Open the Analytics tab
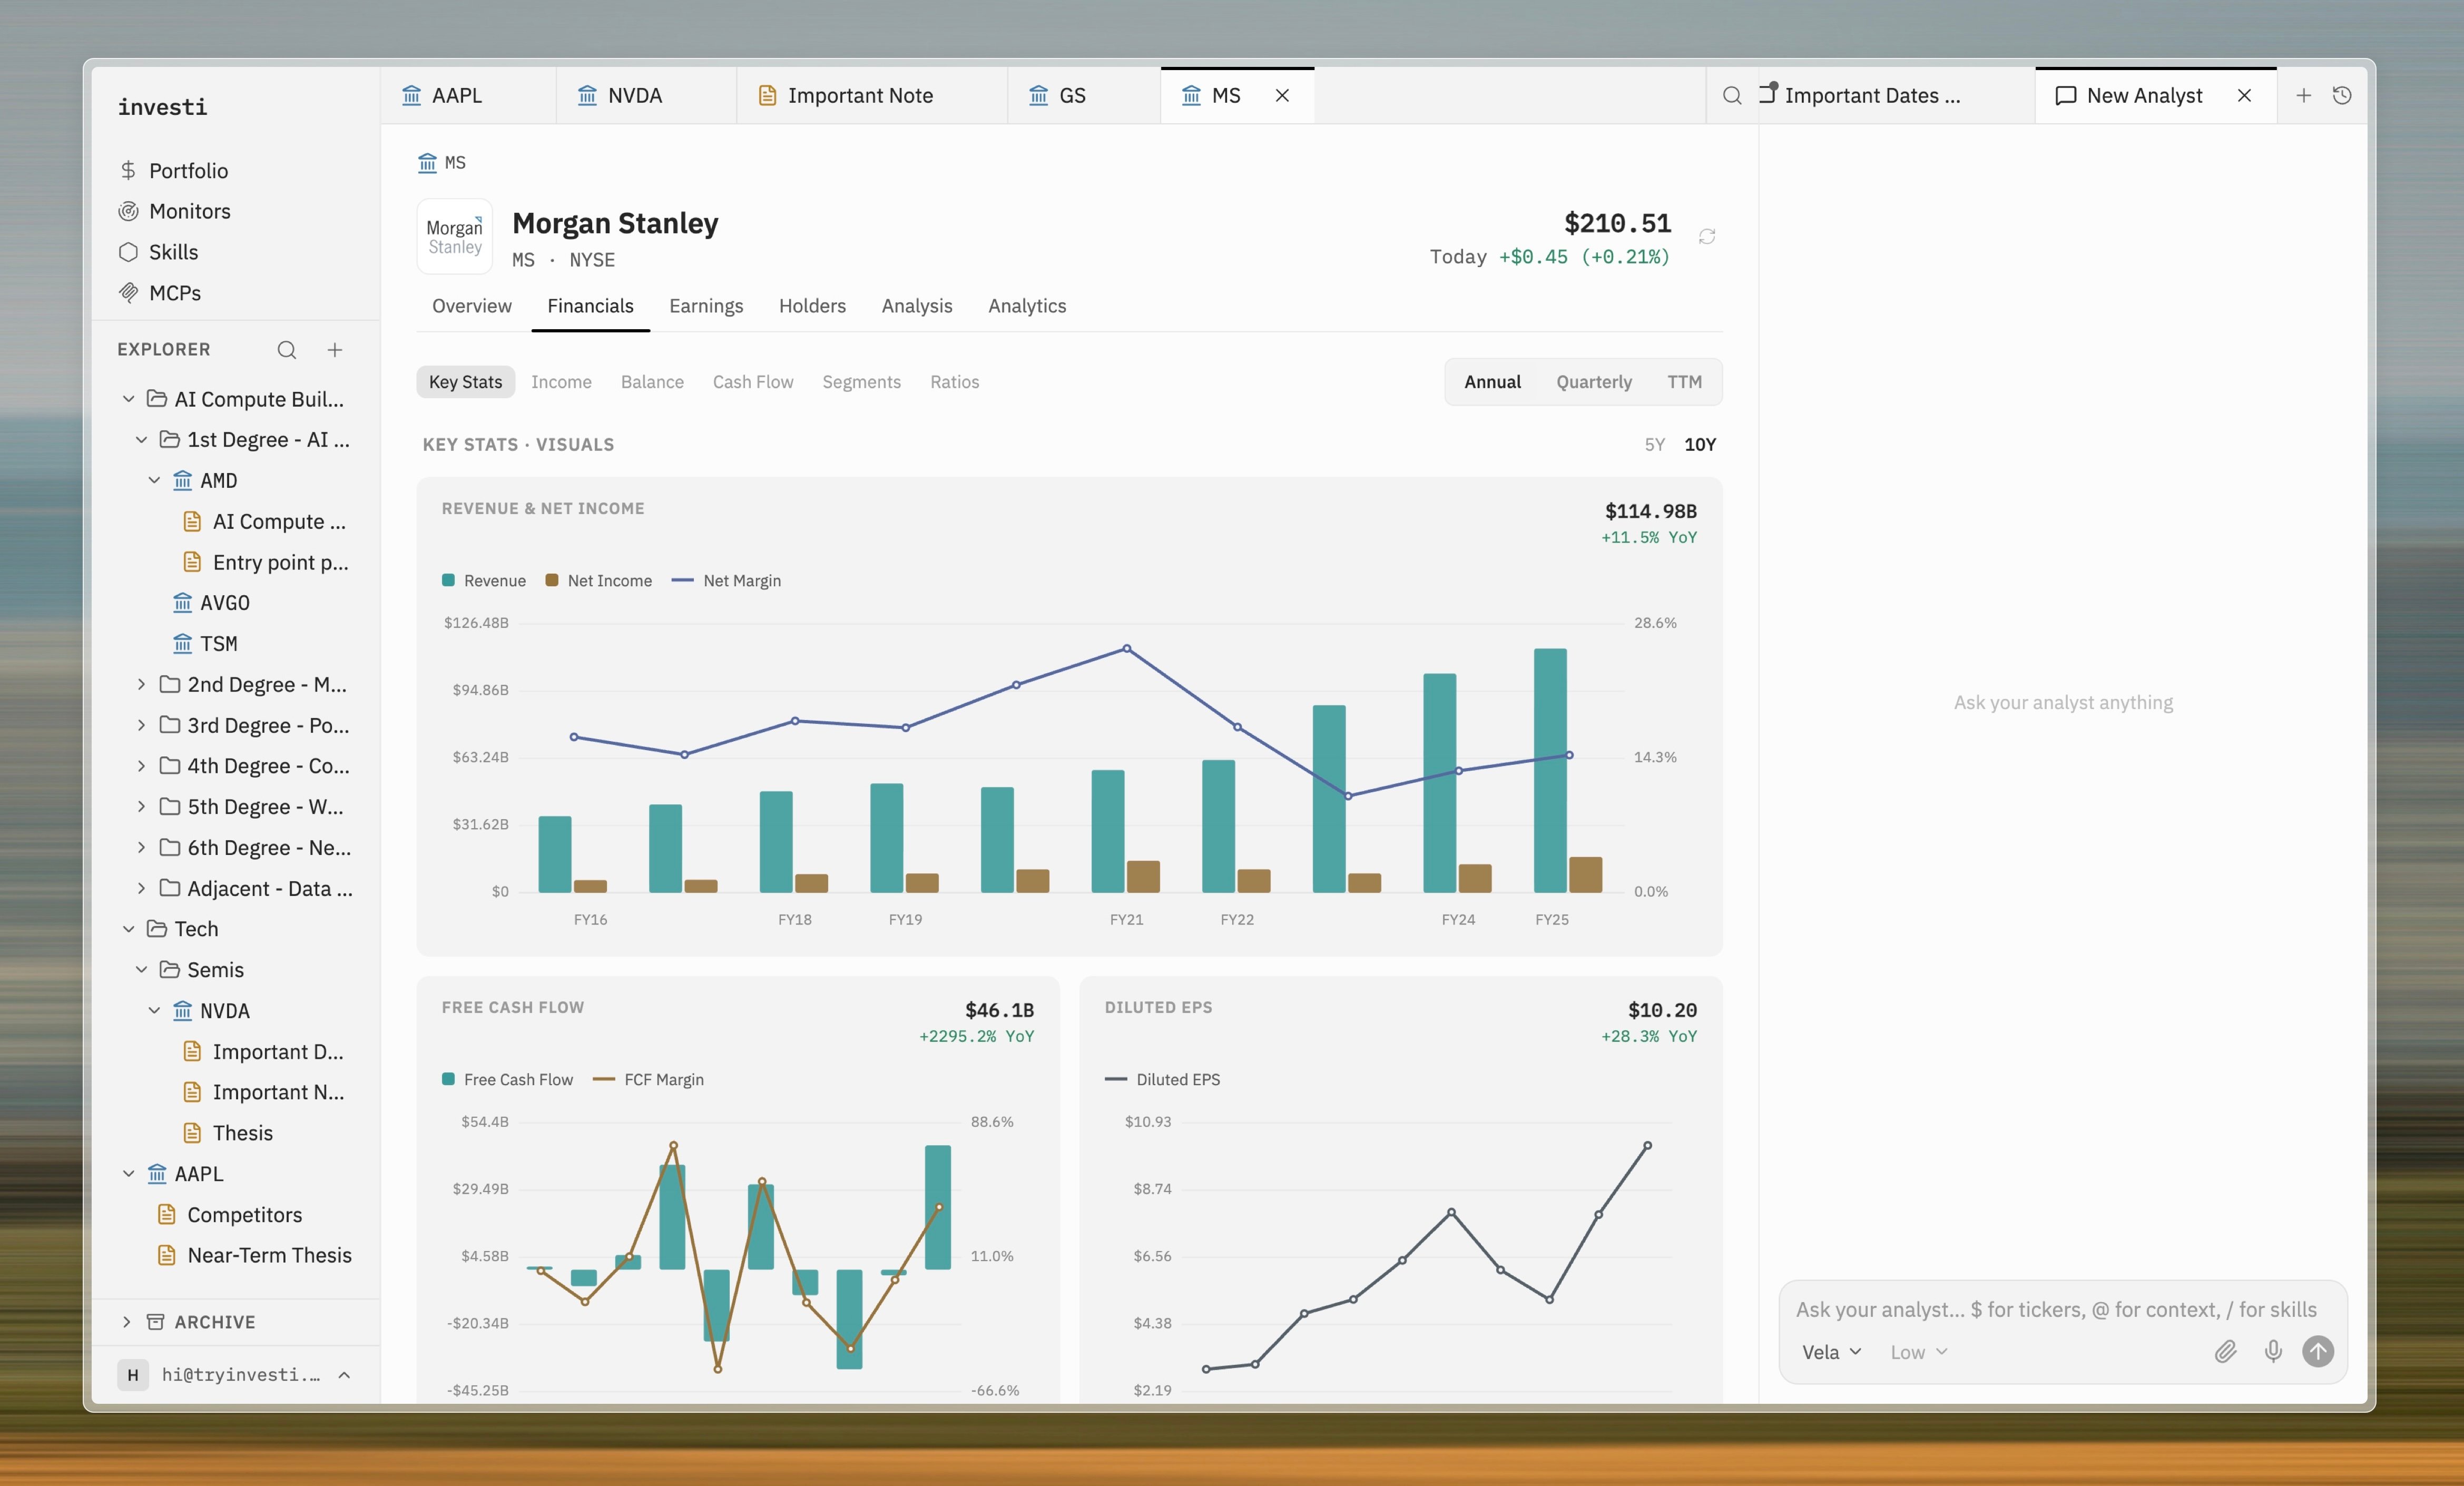The image size is (2464, 1486). click(x=1027, y=306)
